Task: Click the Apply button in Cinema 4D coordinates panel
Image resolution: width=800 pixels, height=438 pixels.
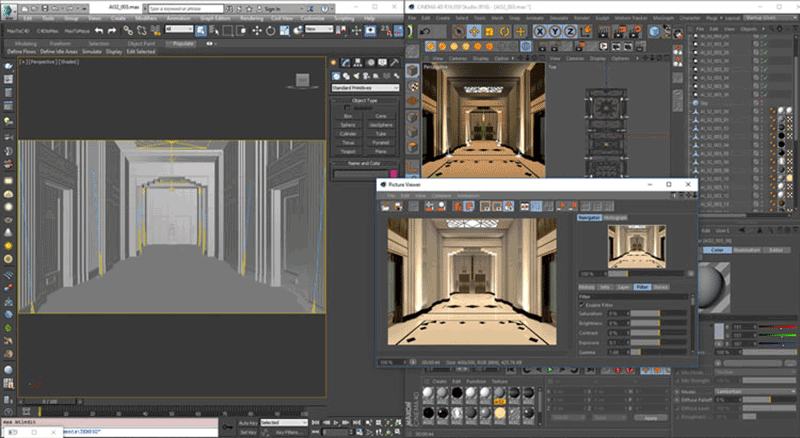Action: [x=651, y=418]
